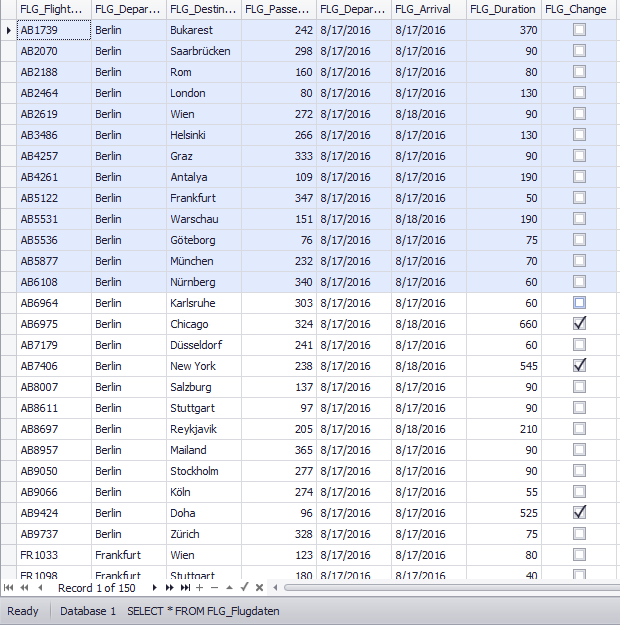Screen dimensions: 623x627
Task: Sort by FLG_Change column header
Action: pos(579,10)
